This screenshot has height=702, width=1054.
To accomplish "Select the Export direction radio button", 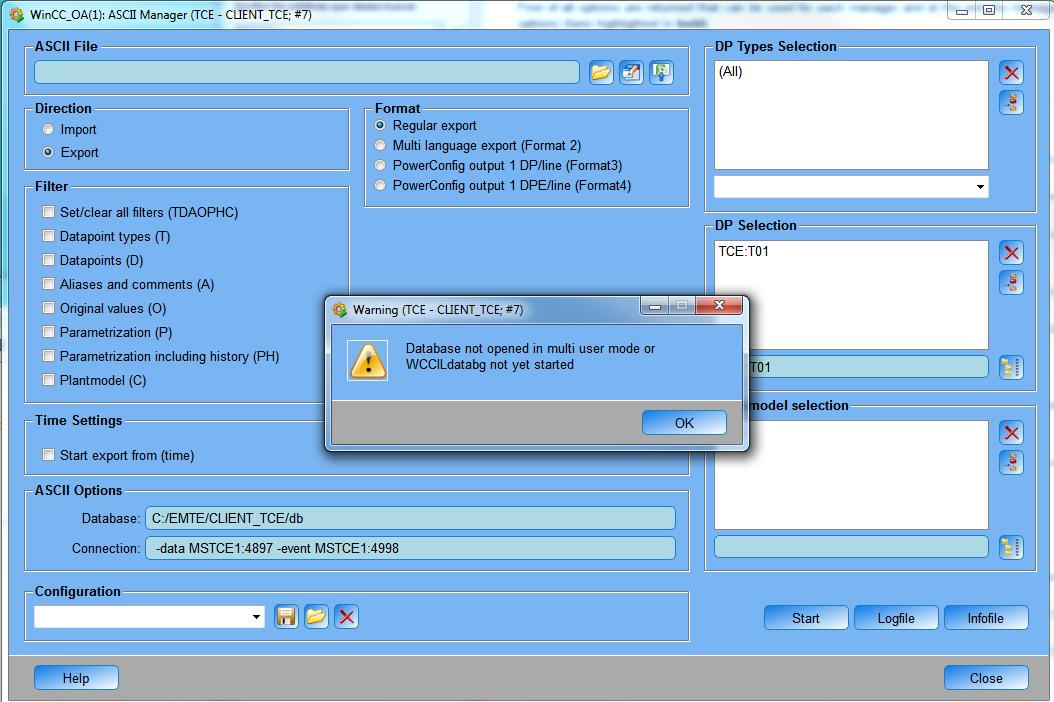I will [x=48, y=152].
